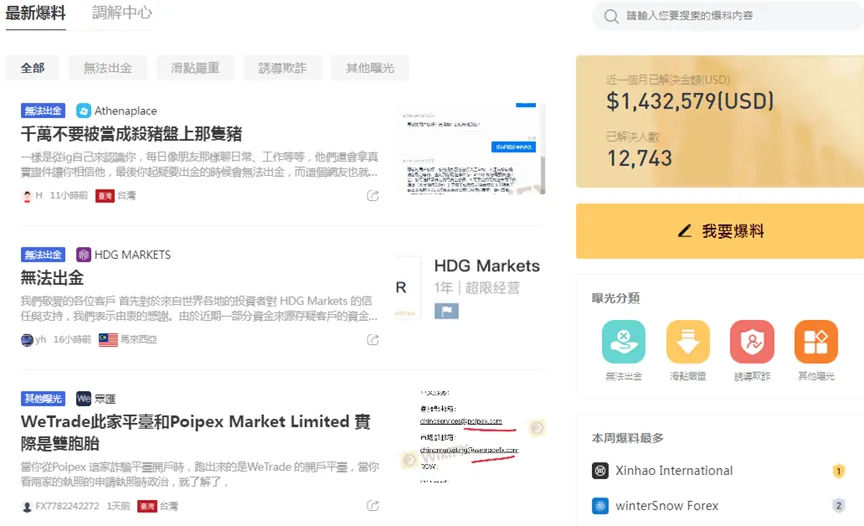Open the post titled 無法出金
This screenshot has height=526, width=864.
(52, 278)
